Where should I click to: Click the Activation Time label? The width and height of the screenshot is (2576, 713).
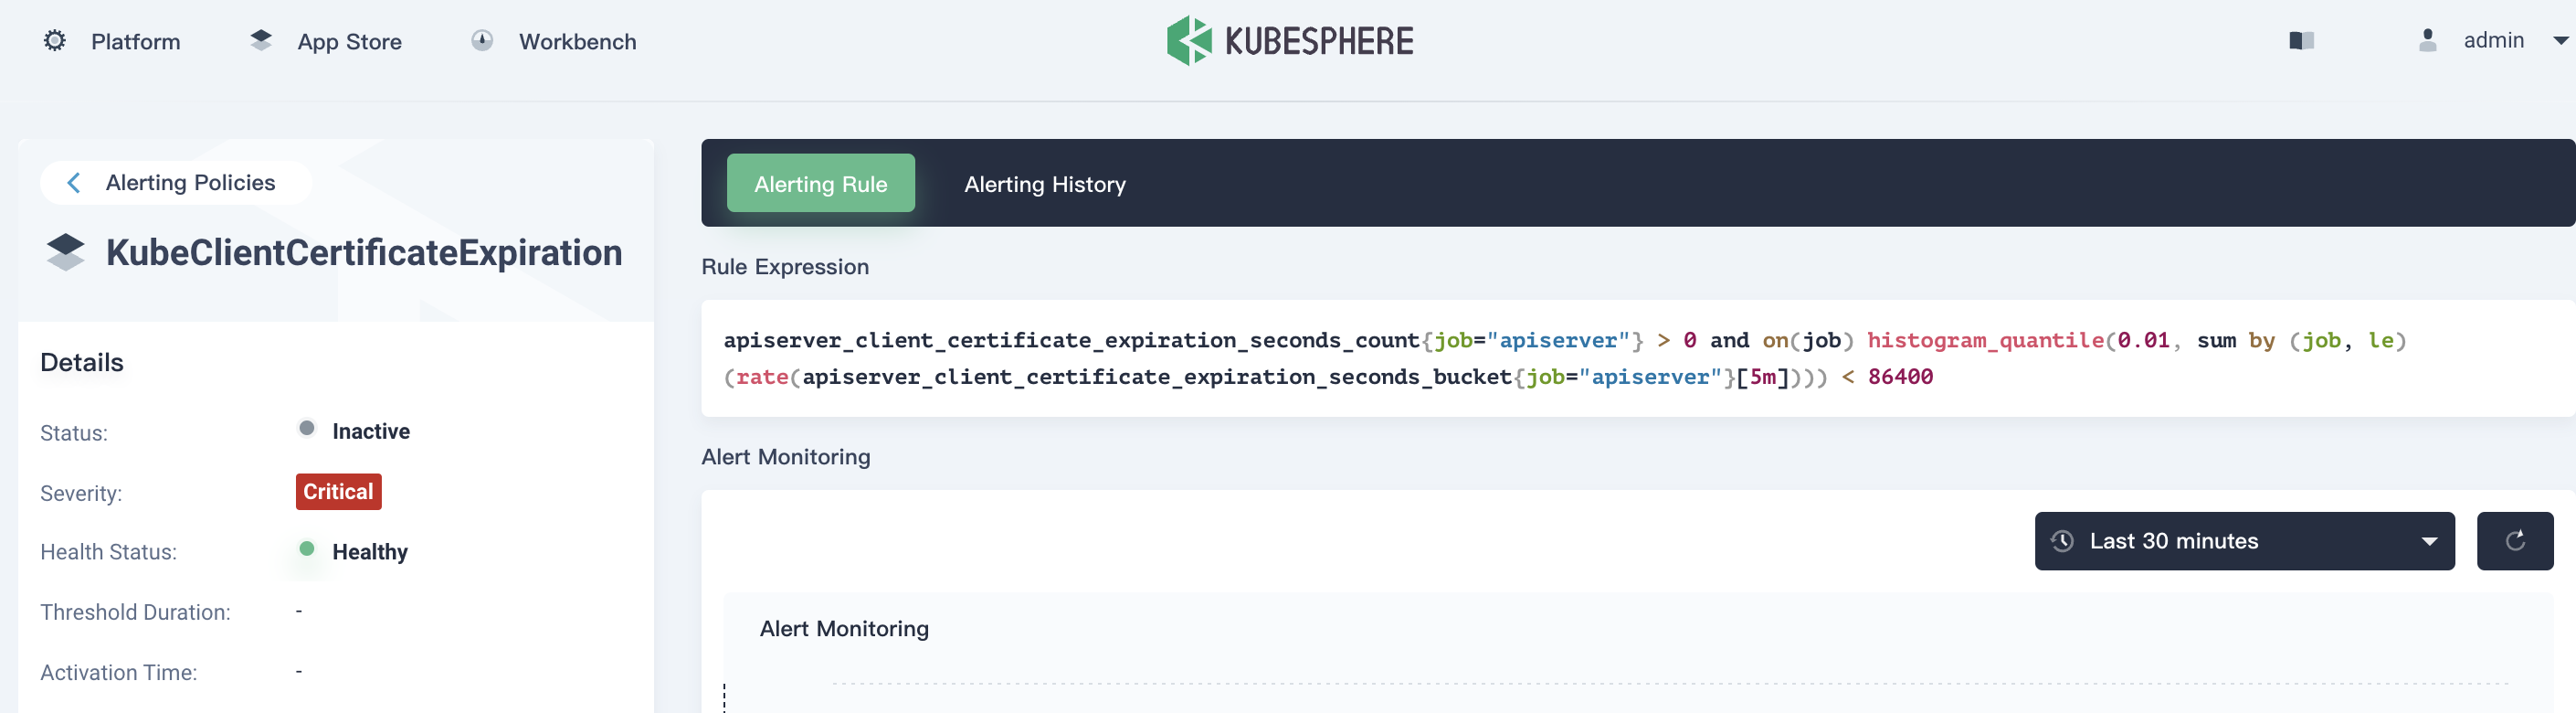(x=118, y=672)
